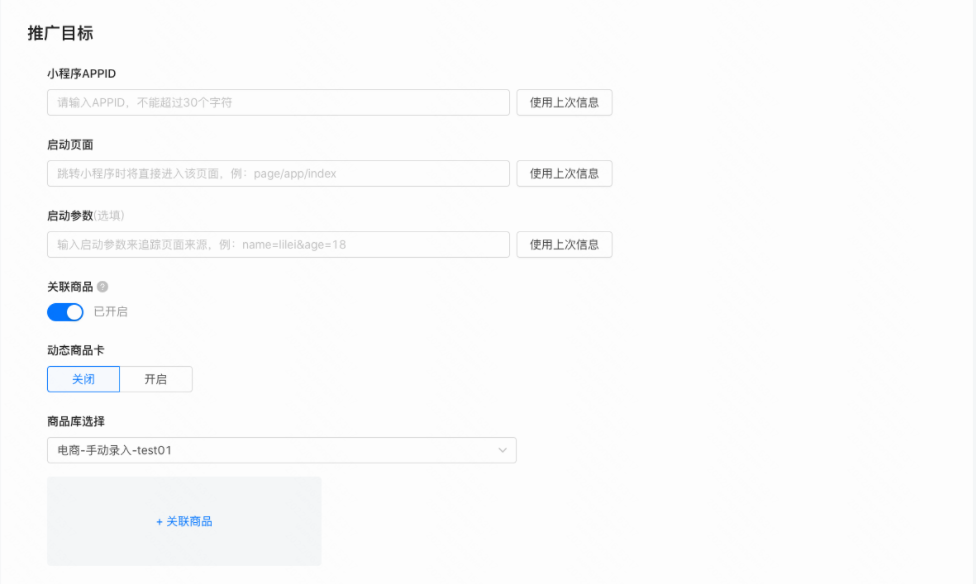This screenshot has height=584, width=976.
Task: Click the 推广目标 section heading
Action: [60, 33]
